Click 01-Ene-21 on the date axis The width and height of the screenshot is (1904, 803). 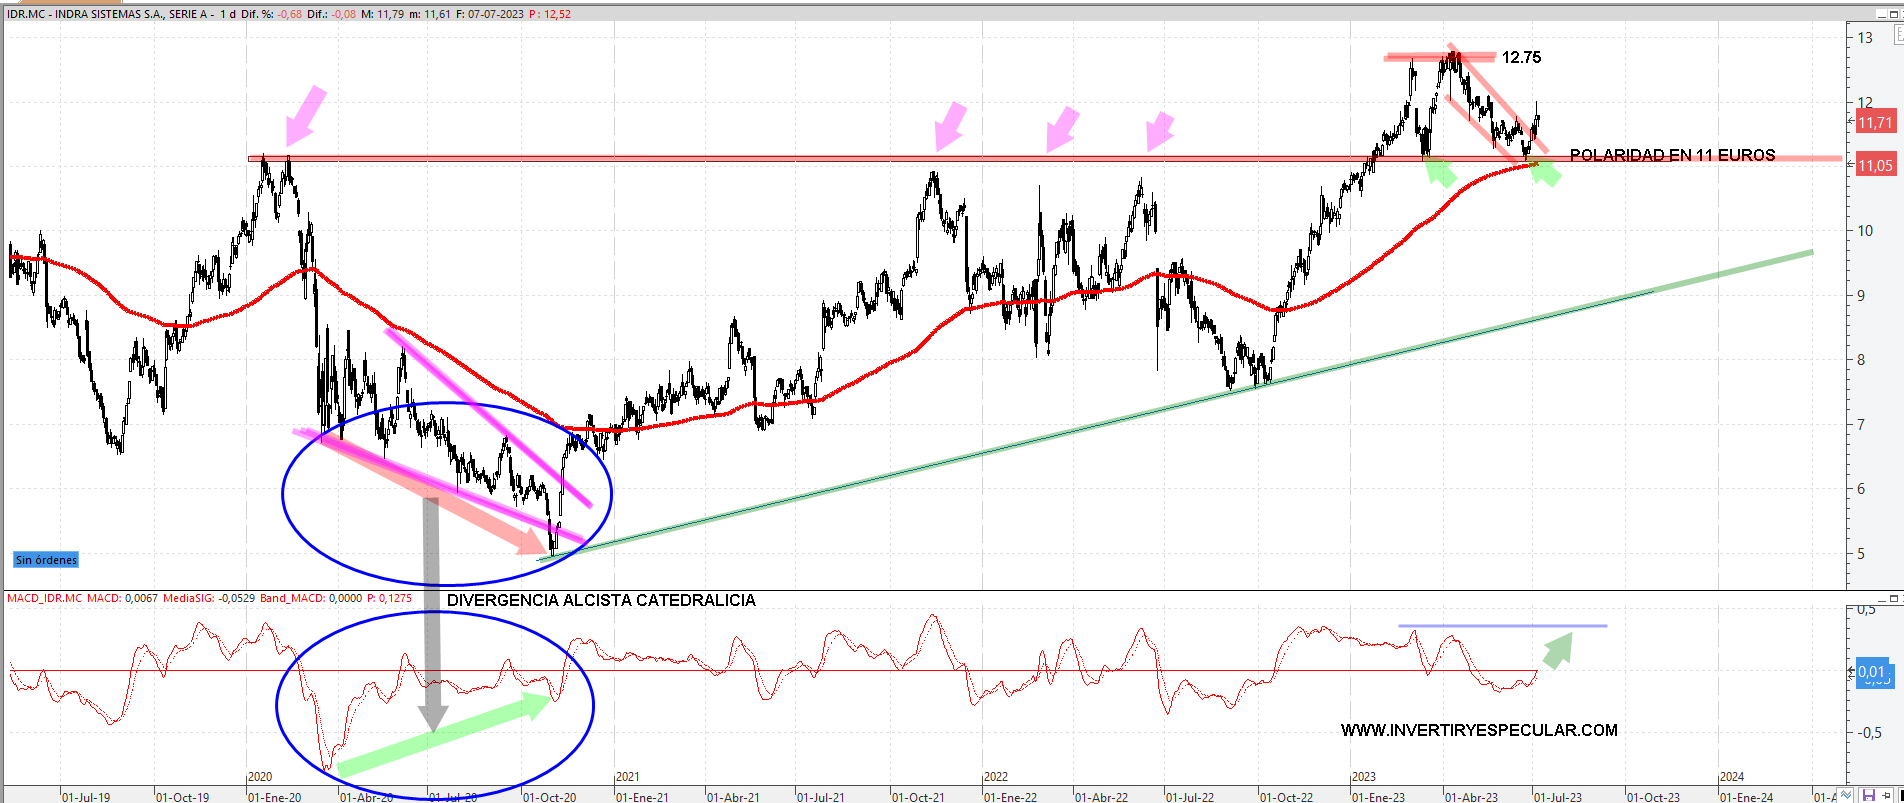tap(641, 797)
